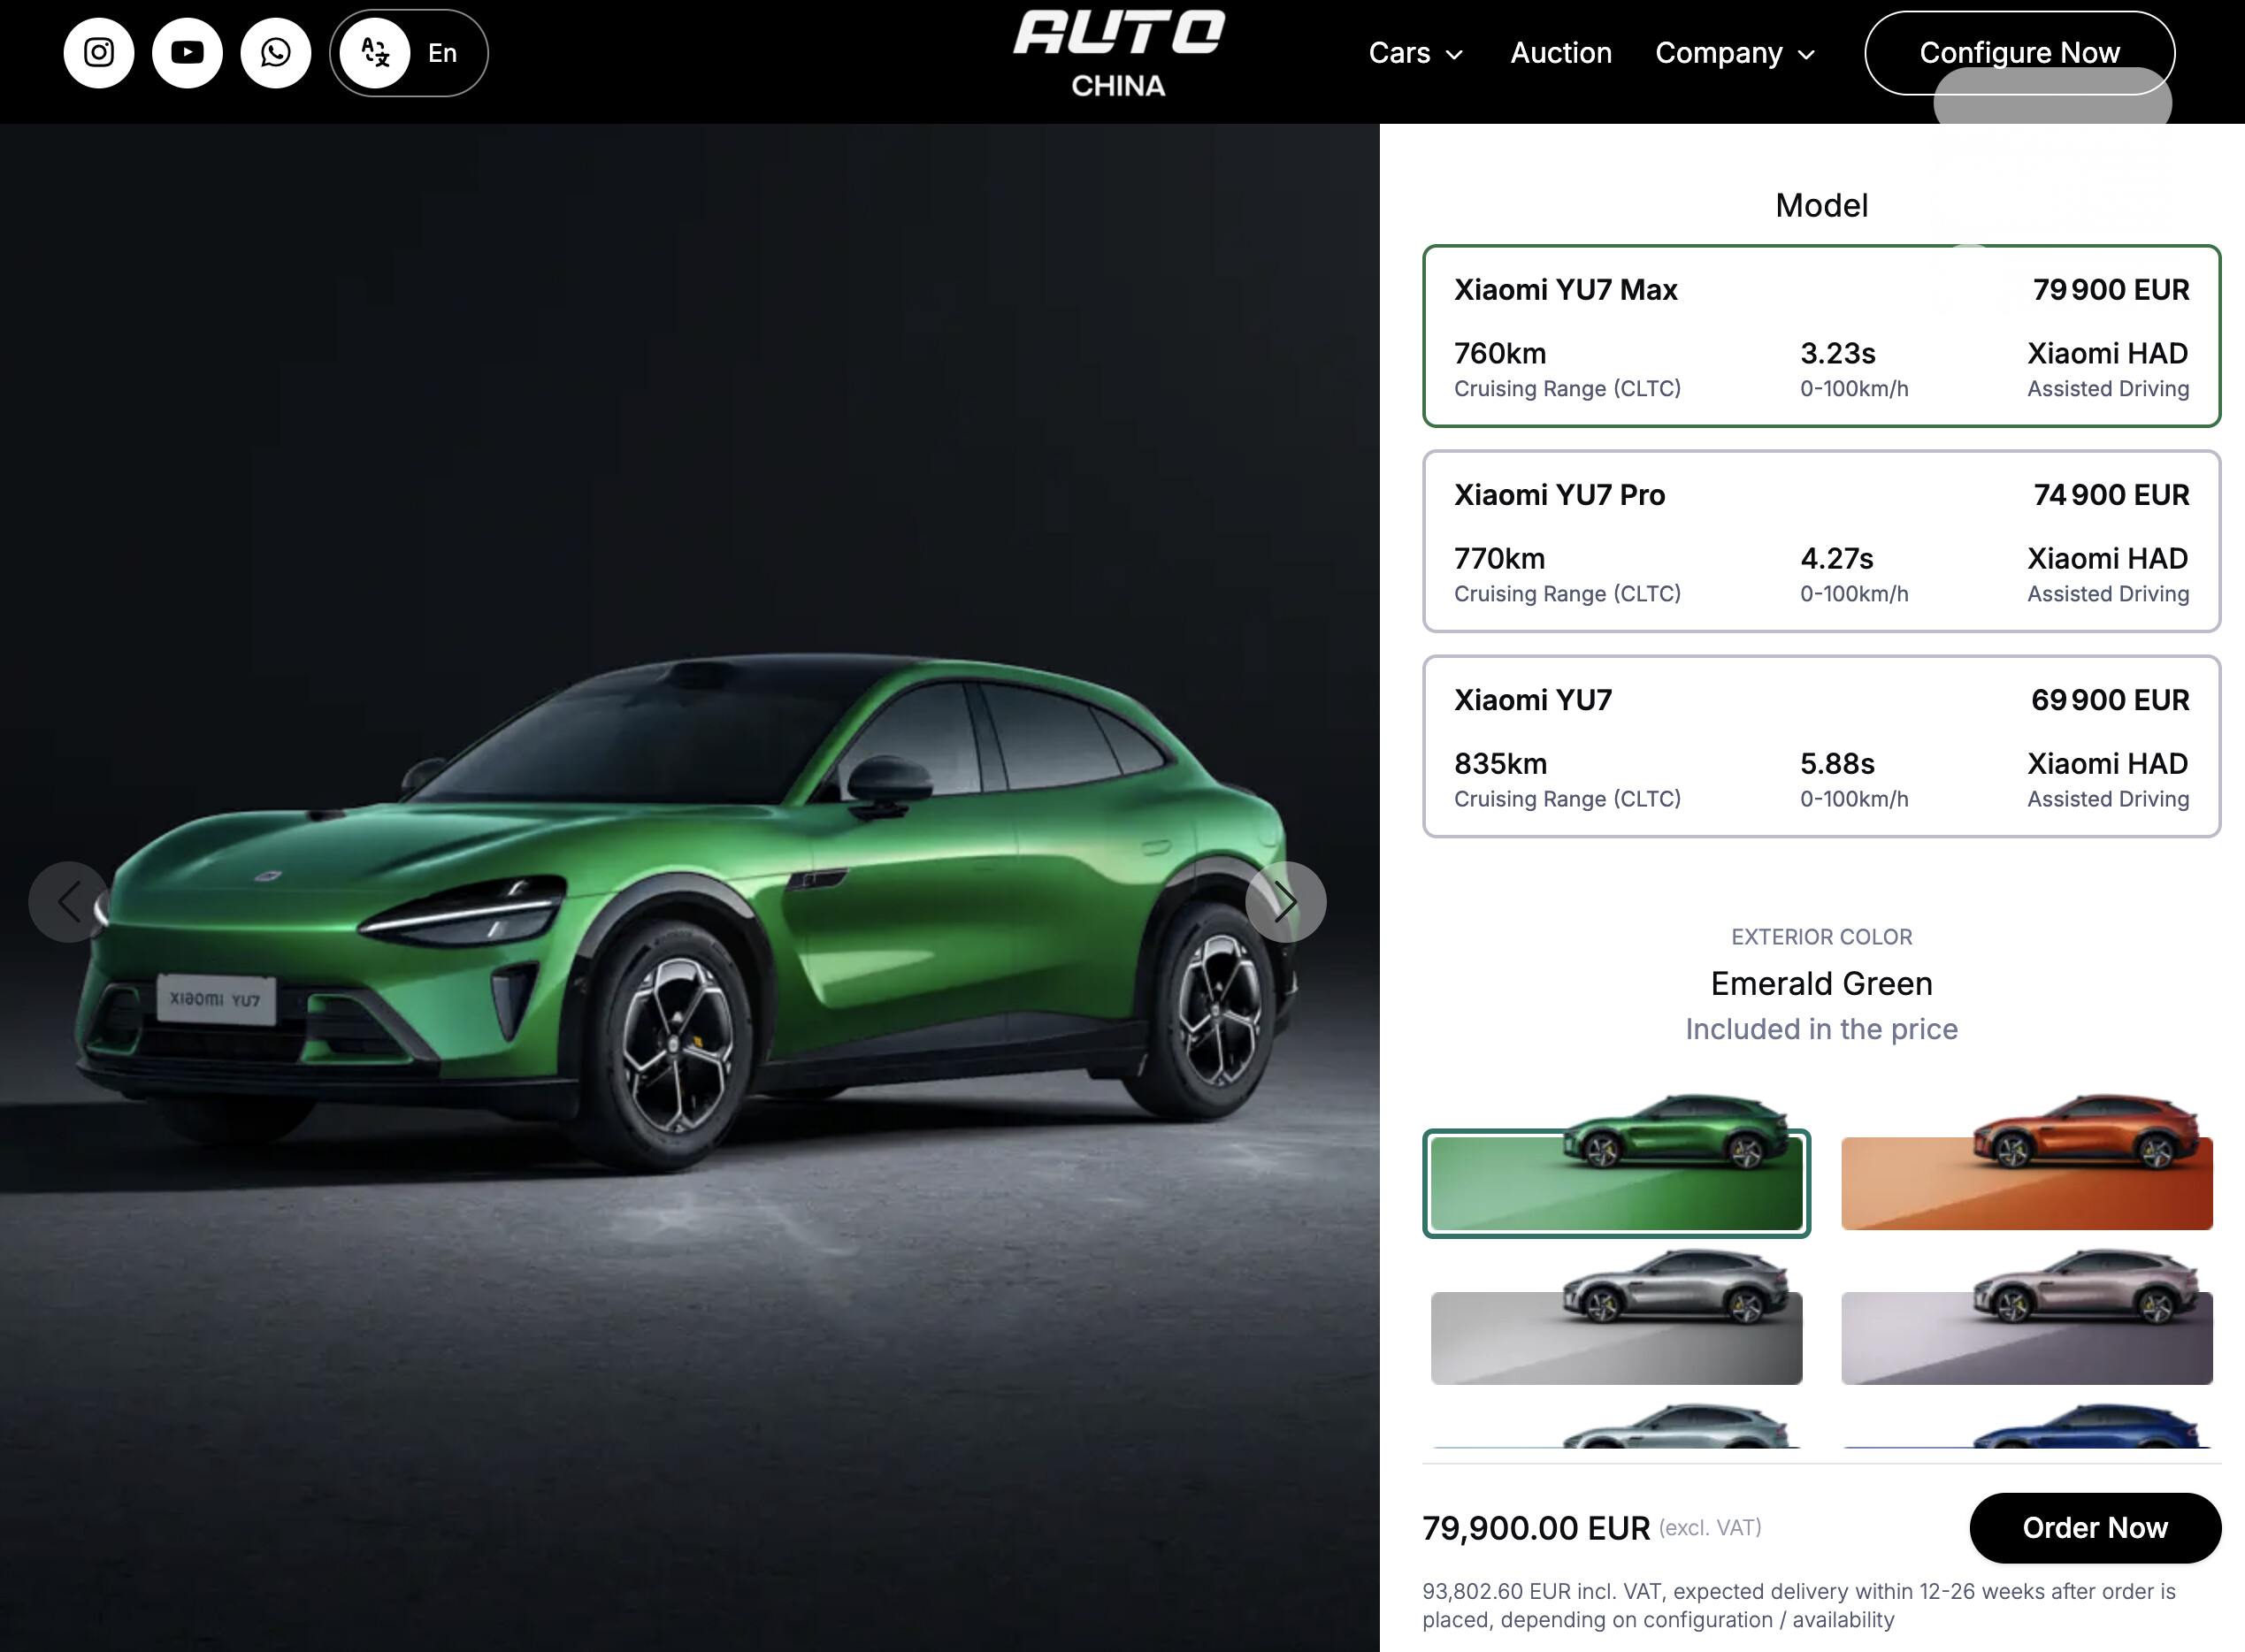Open the Instagram profile icon

point(99,53)
